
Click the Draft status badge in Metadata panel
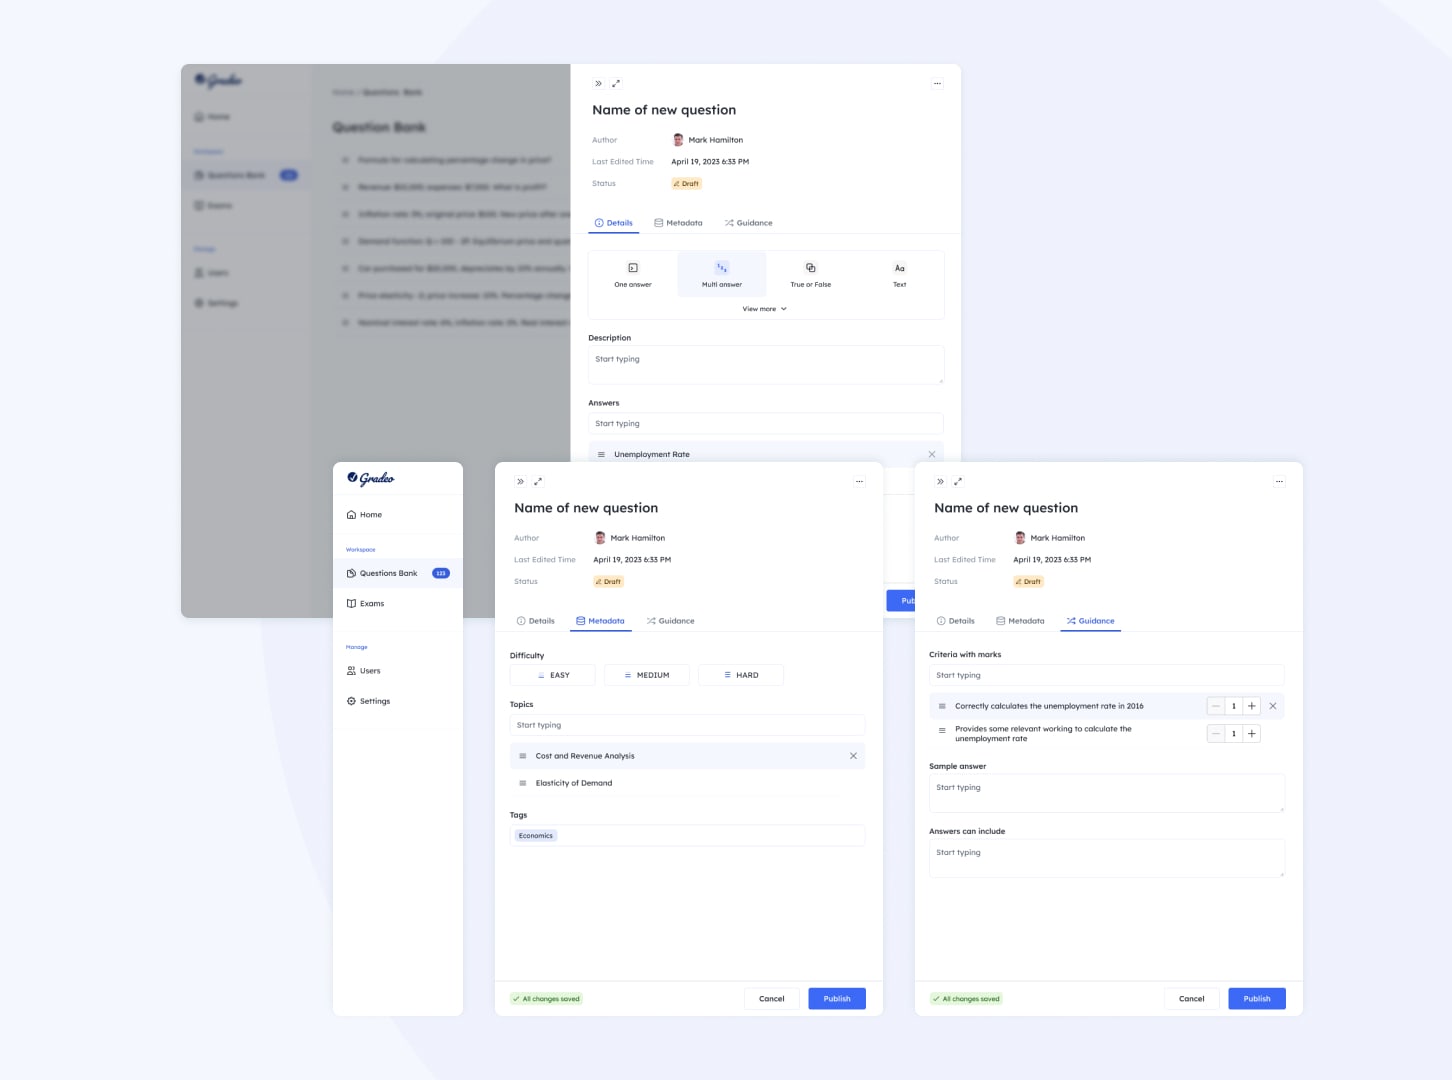608,582
